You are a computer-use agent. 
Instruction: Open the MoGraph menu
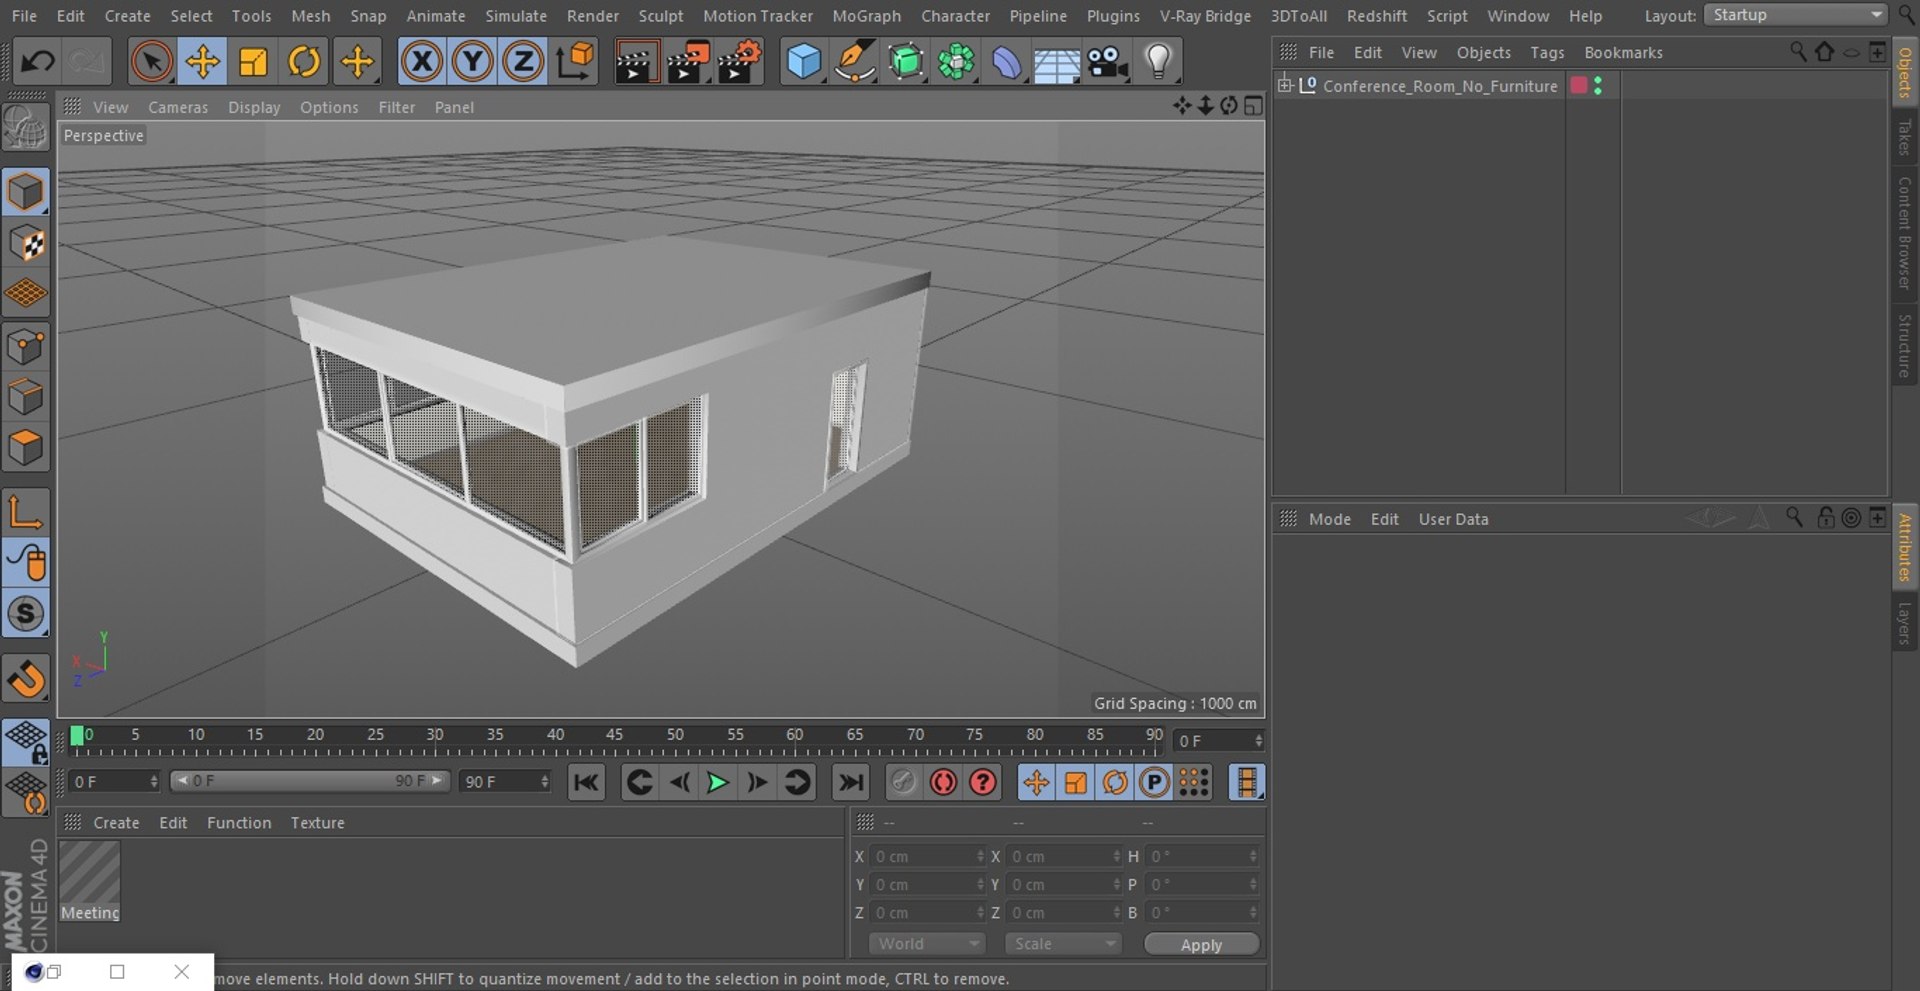click(x=866, y=16)
